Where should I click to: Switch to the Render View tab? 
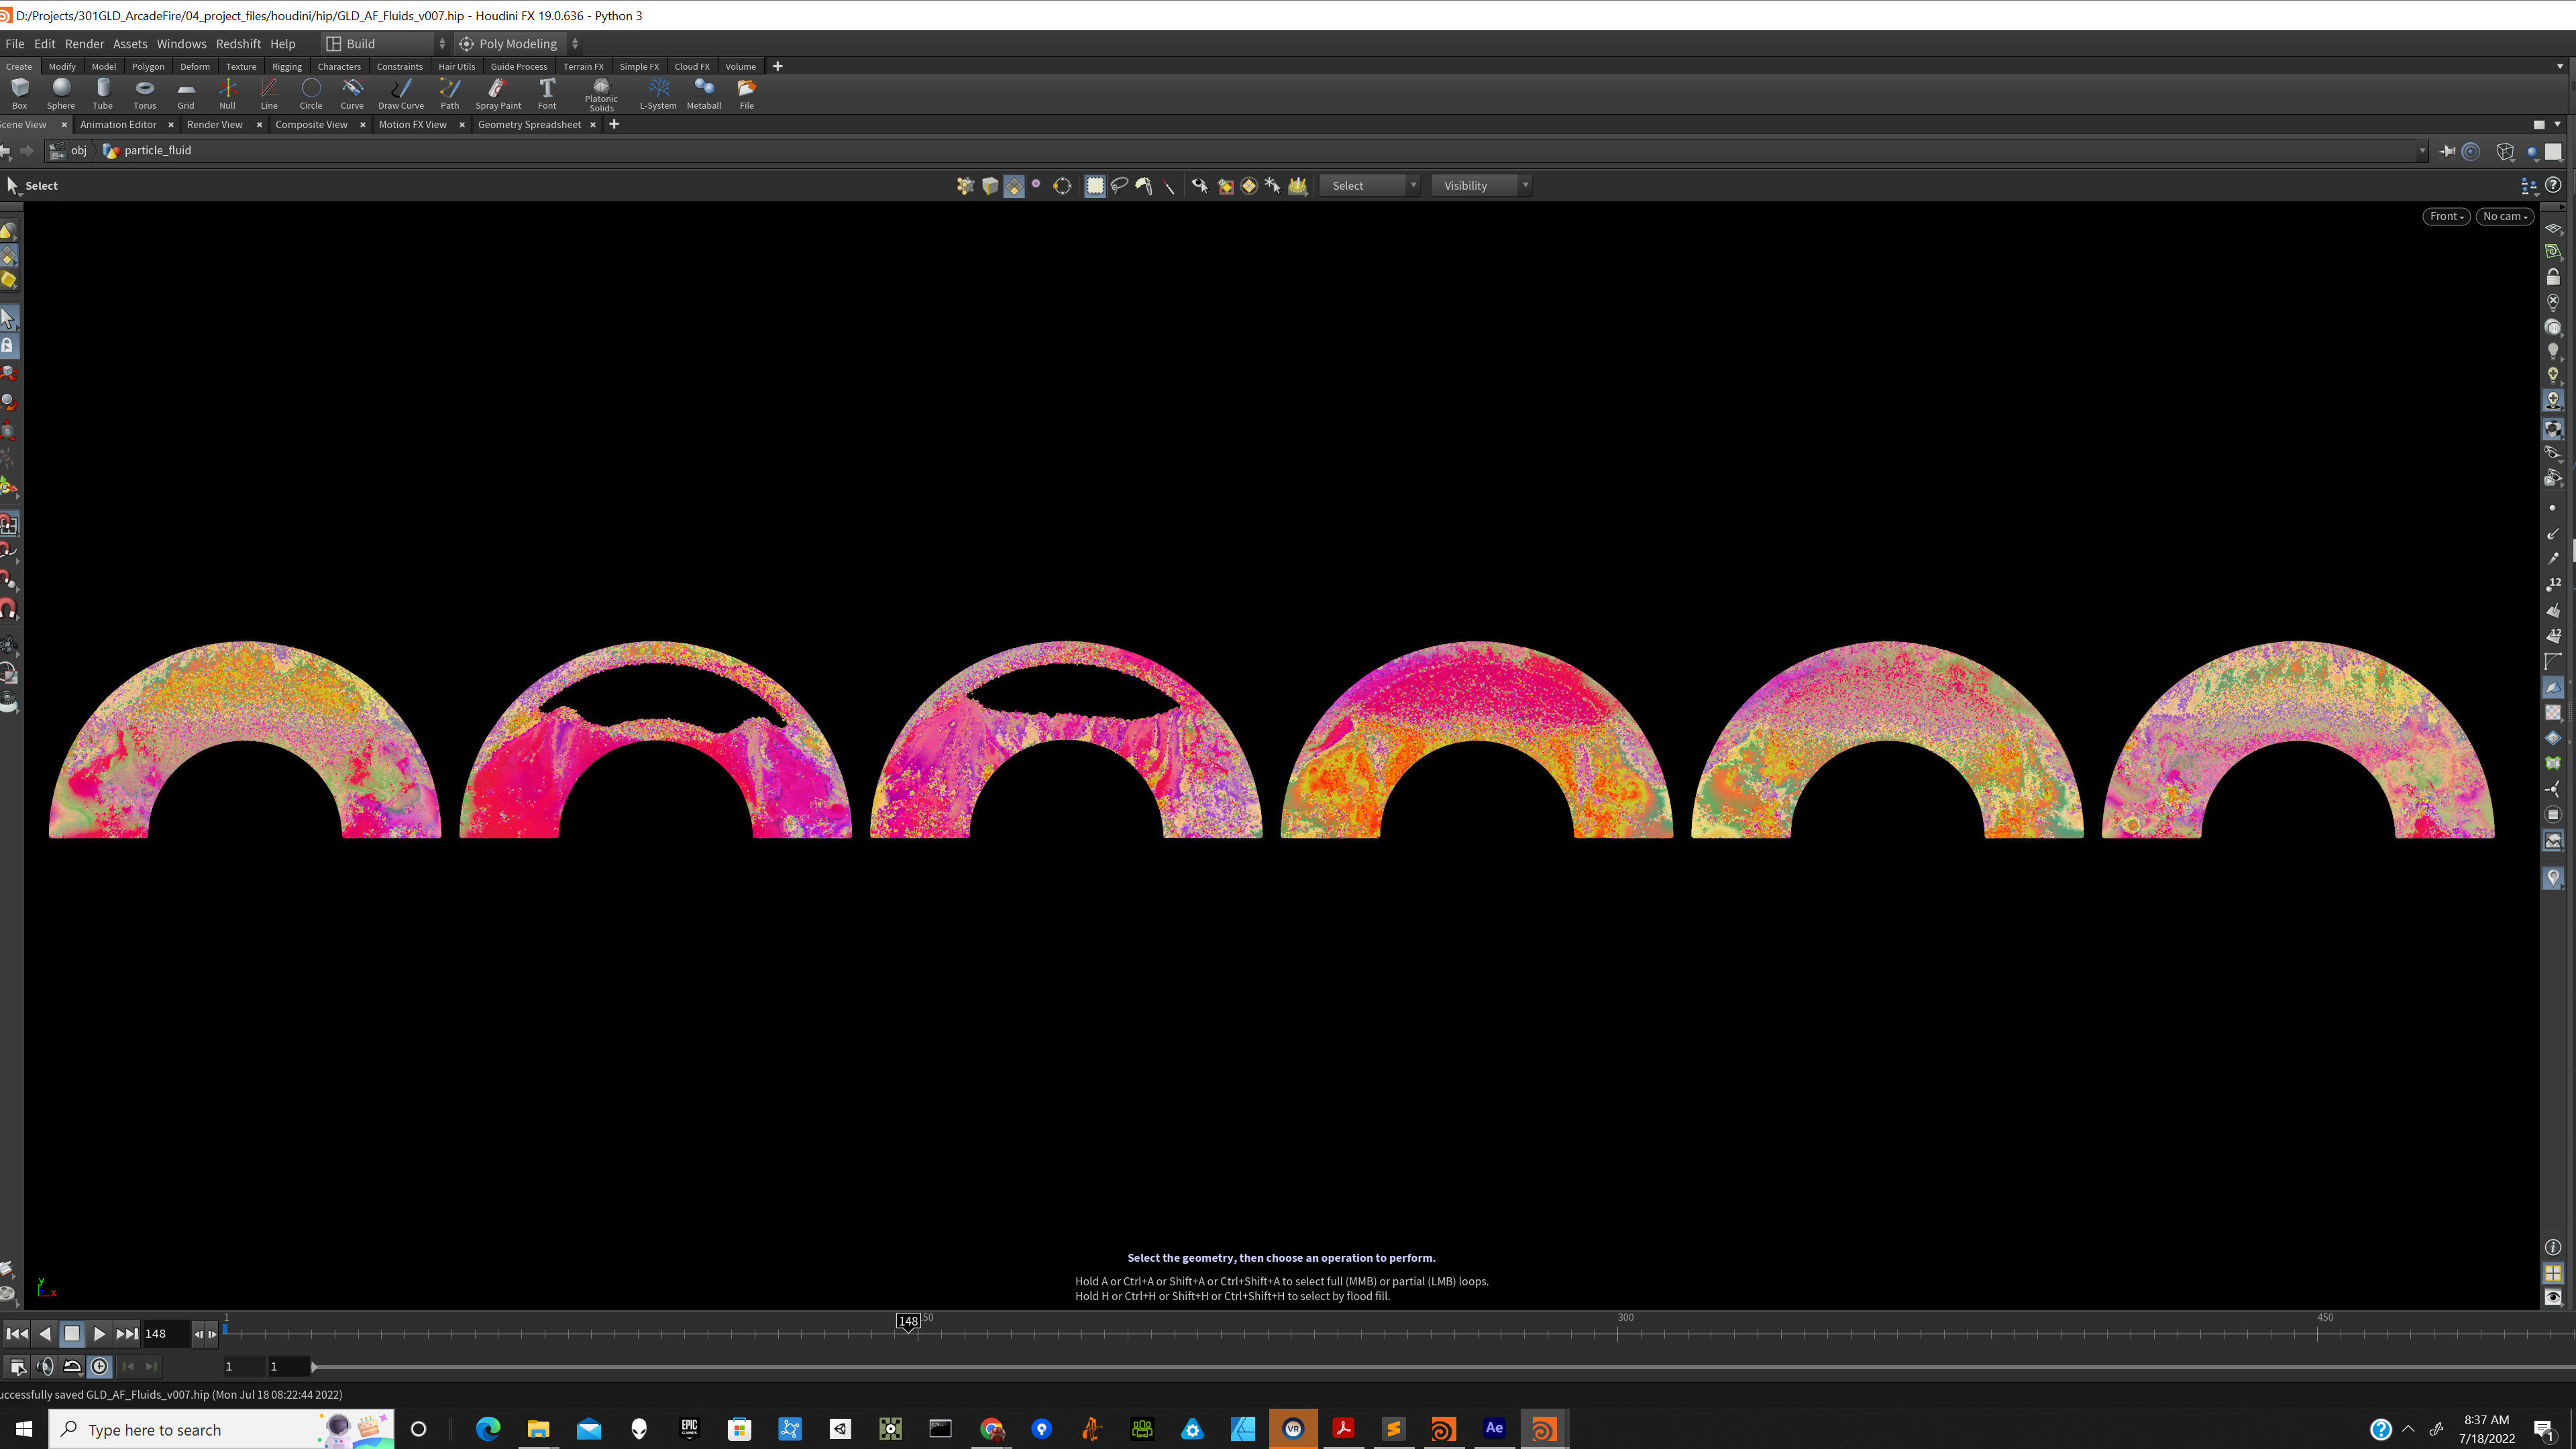pyautogui.click(x=215, y=124)
